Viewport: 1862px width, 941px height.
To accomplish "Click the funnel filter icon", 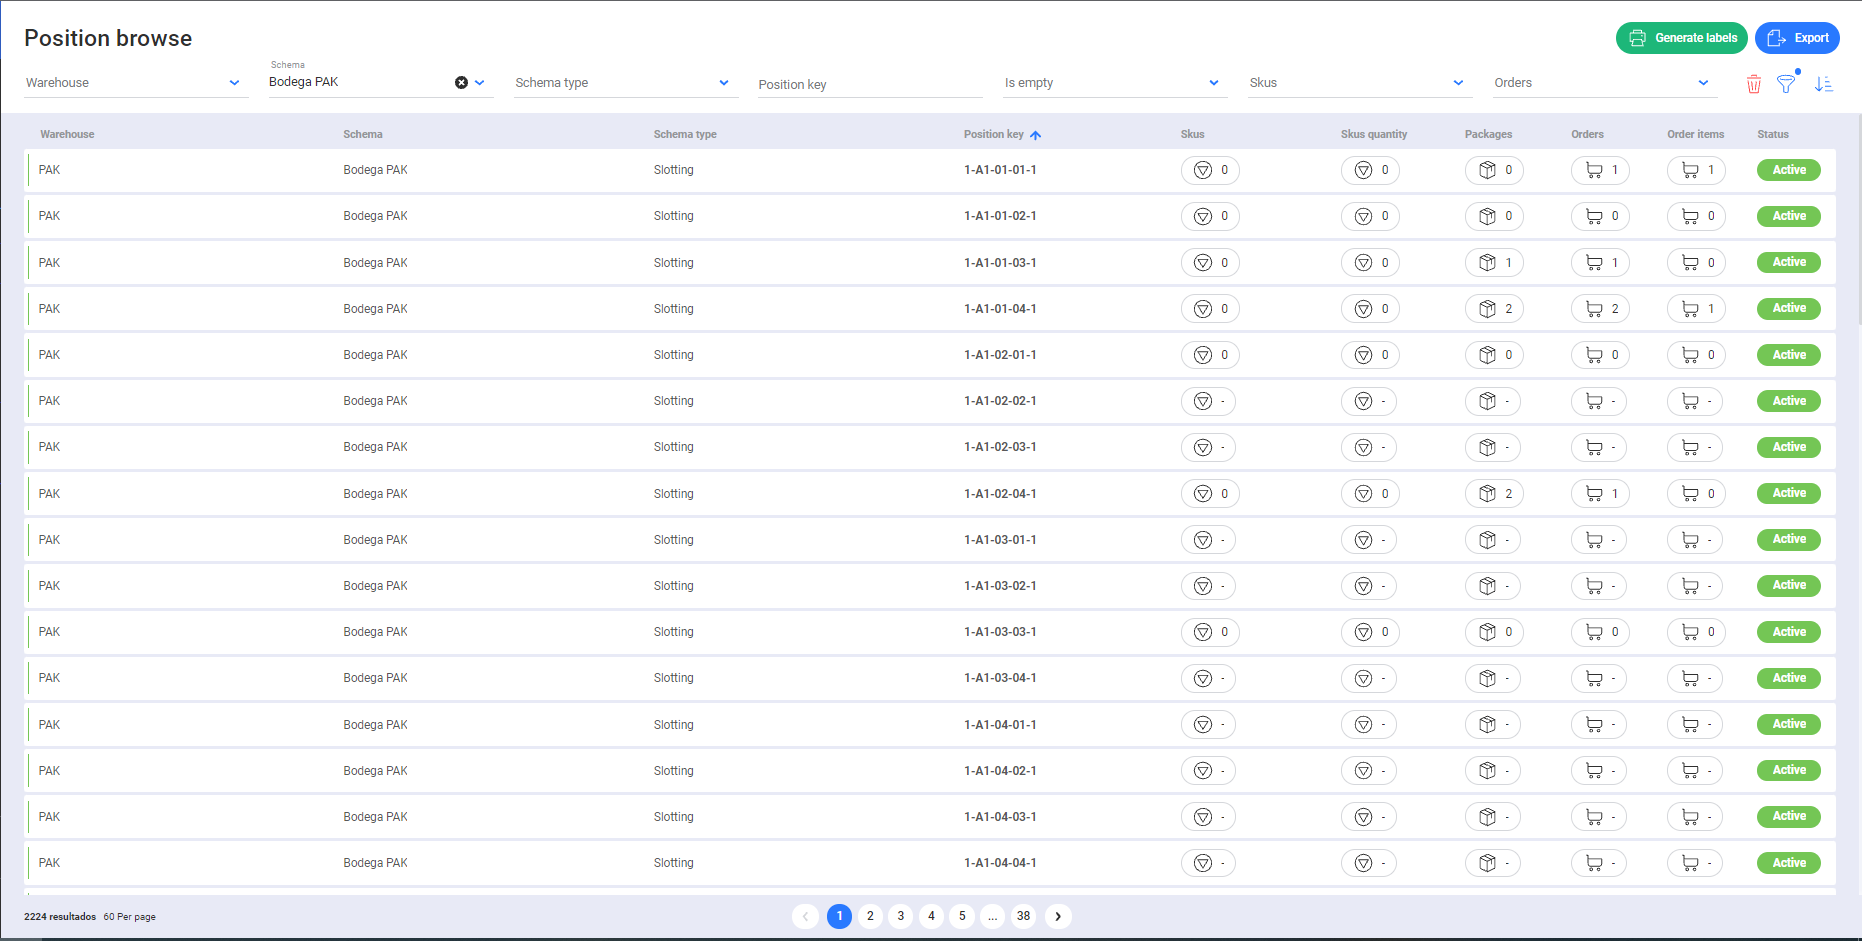I will (x=1786, y=84).
